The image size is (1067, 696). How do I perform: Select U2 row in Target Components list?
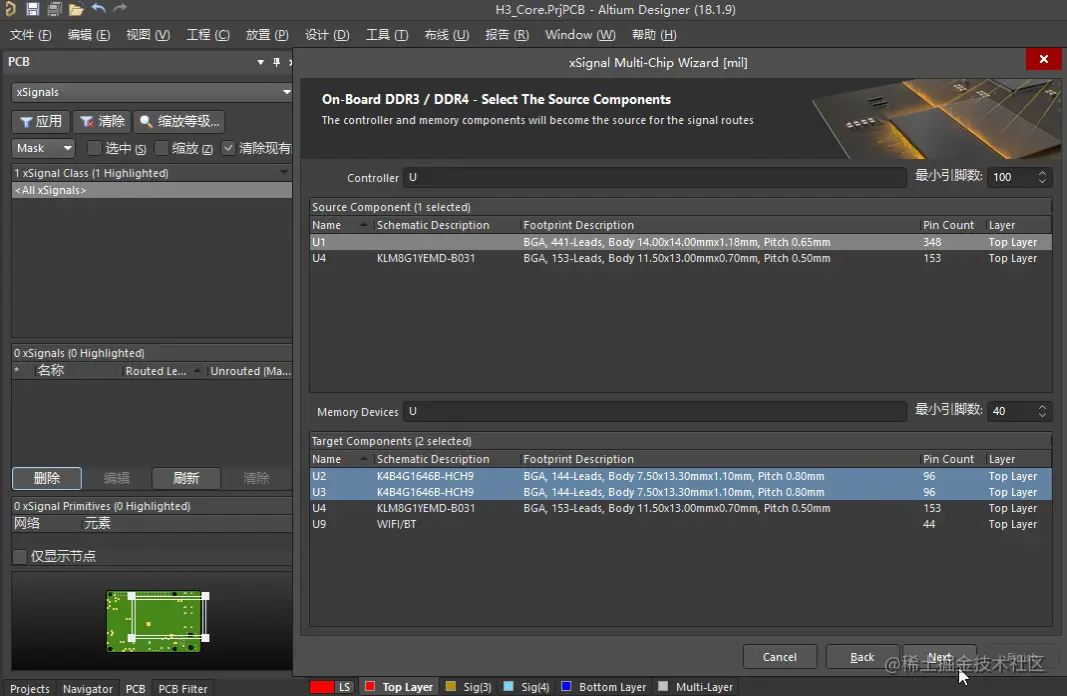680,476
